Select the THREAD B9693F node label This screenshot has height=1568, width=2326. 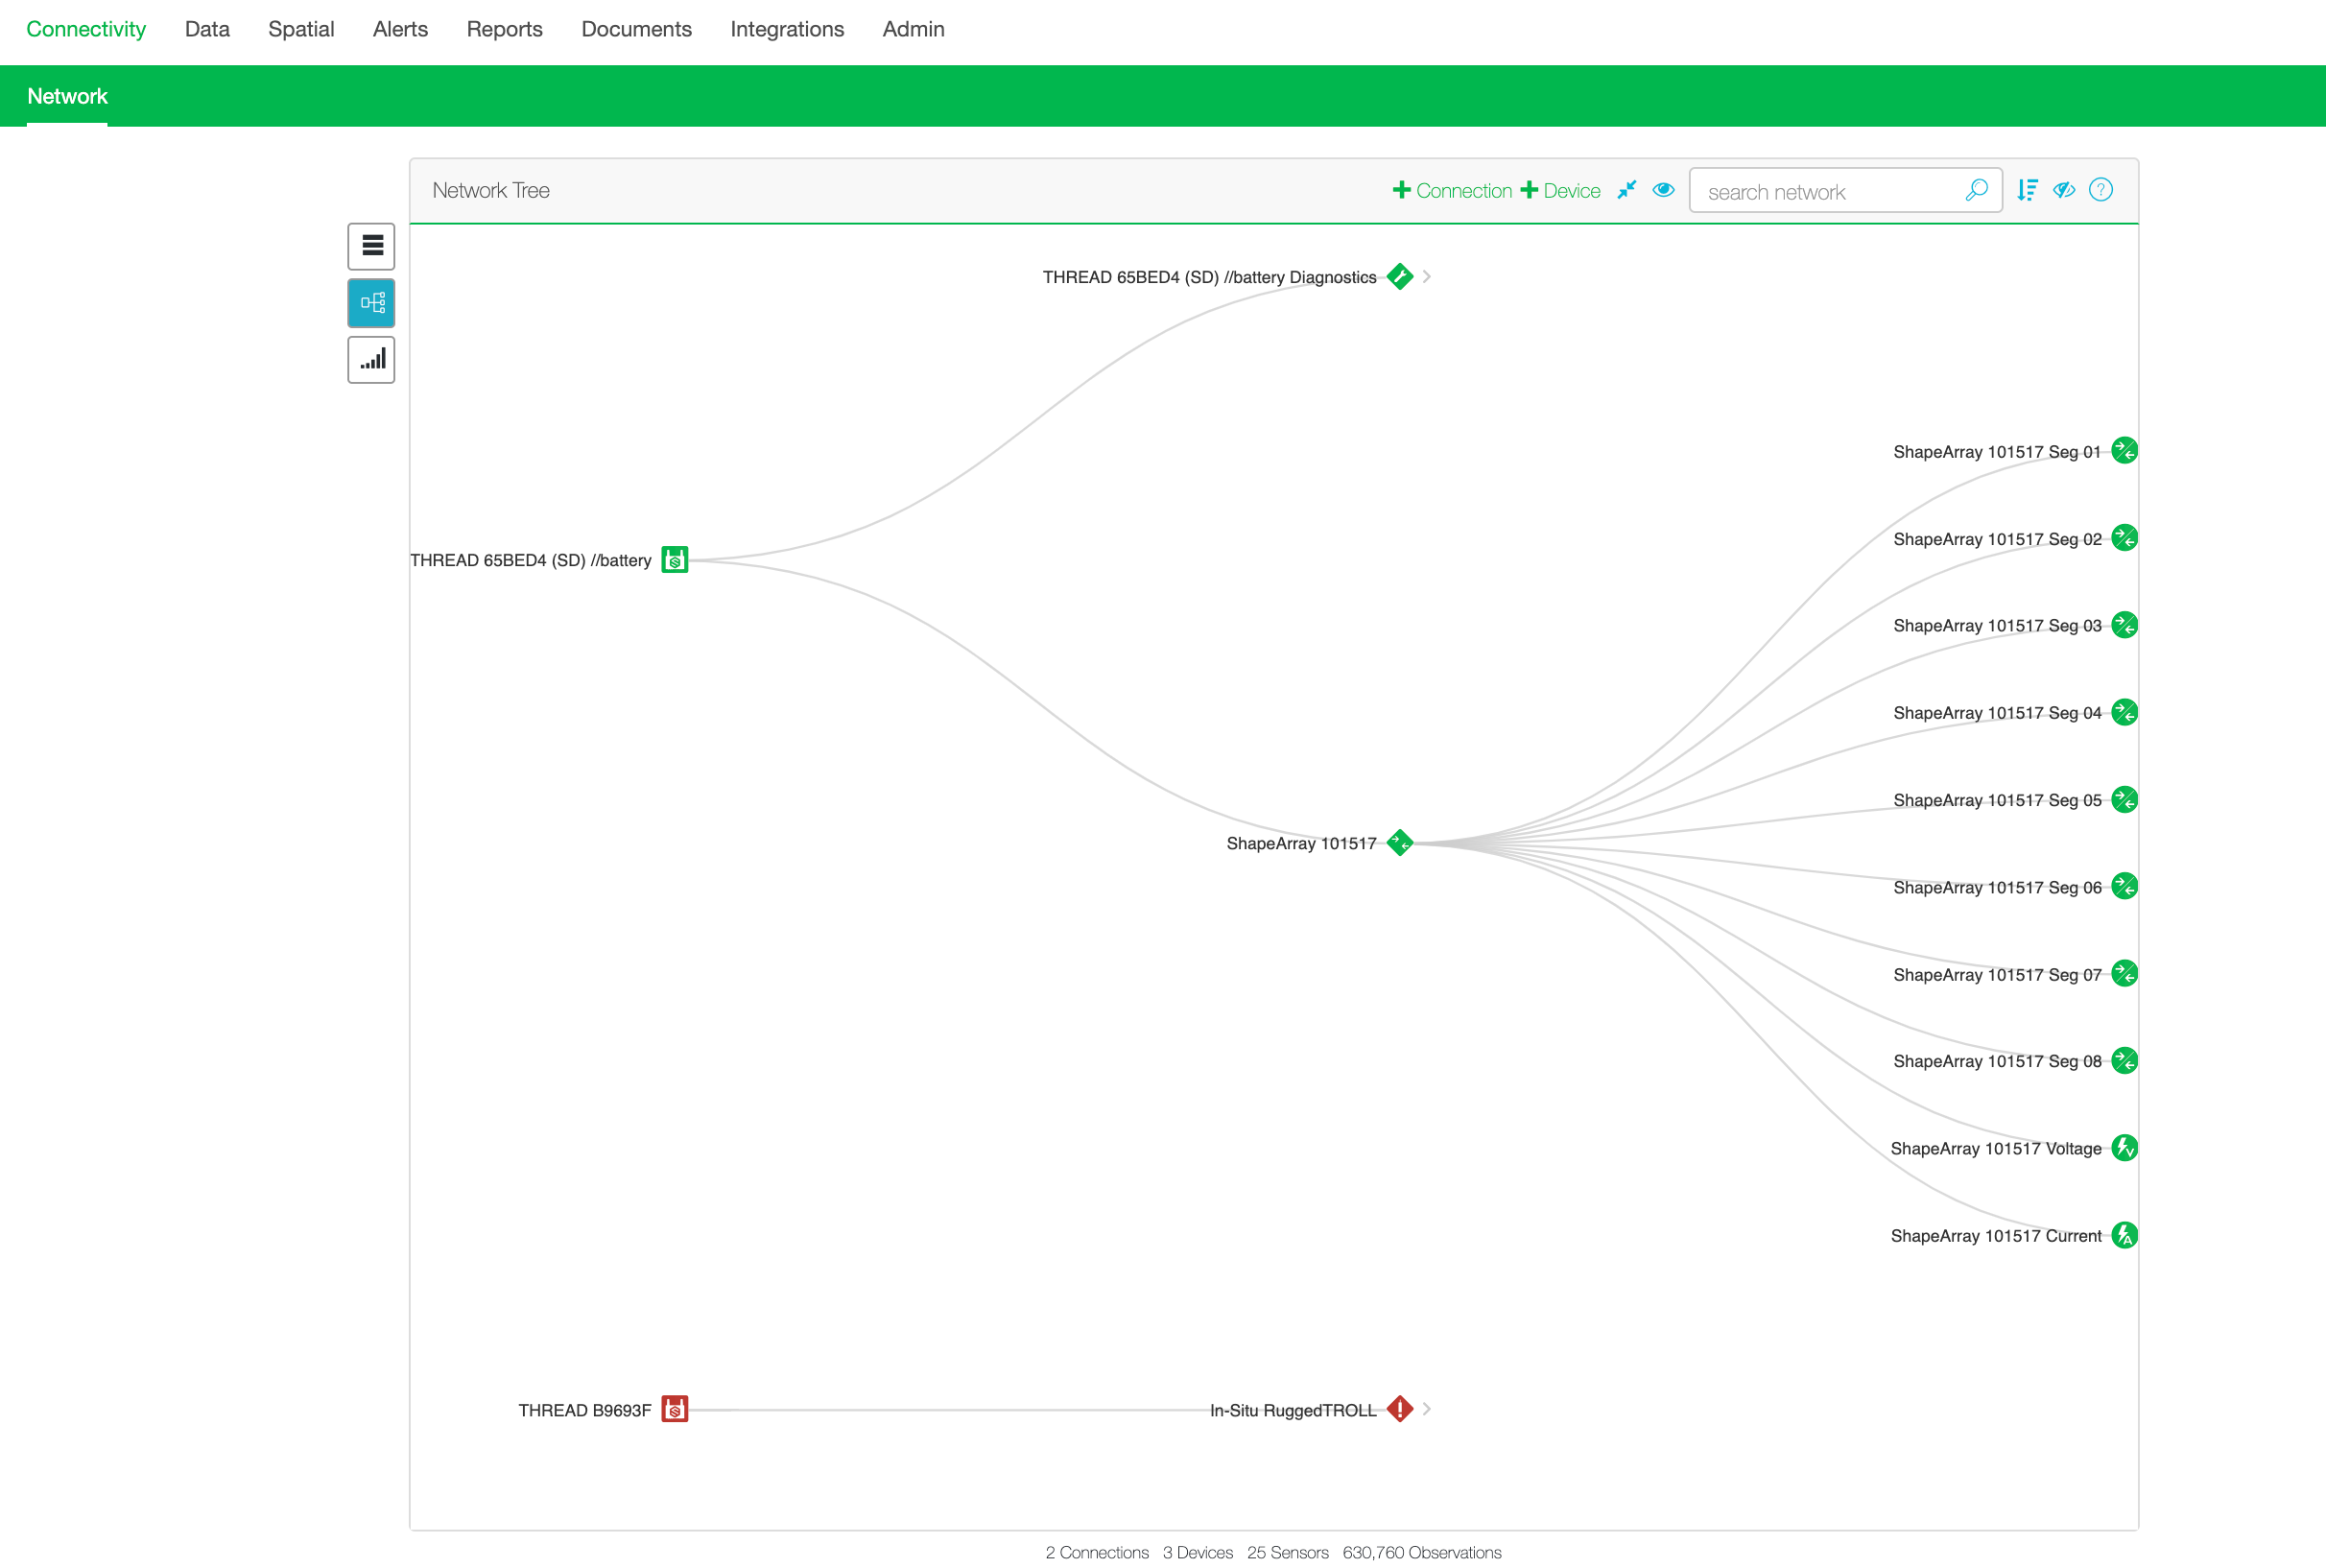click(x=585, y=1410)
